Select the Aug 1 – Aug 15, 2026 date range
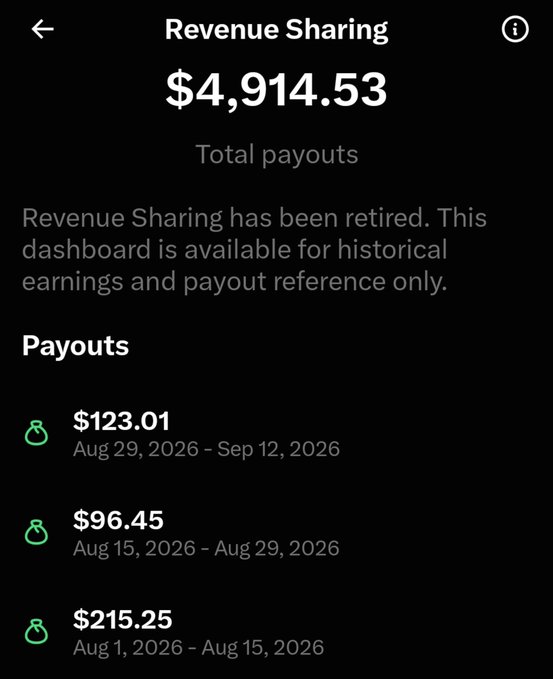Screen dimensions: 553x679 (x=199, y=647)
